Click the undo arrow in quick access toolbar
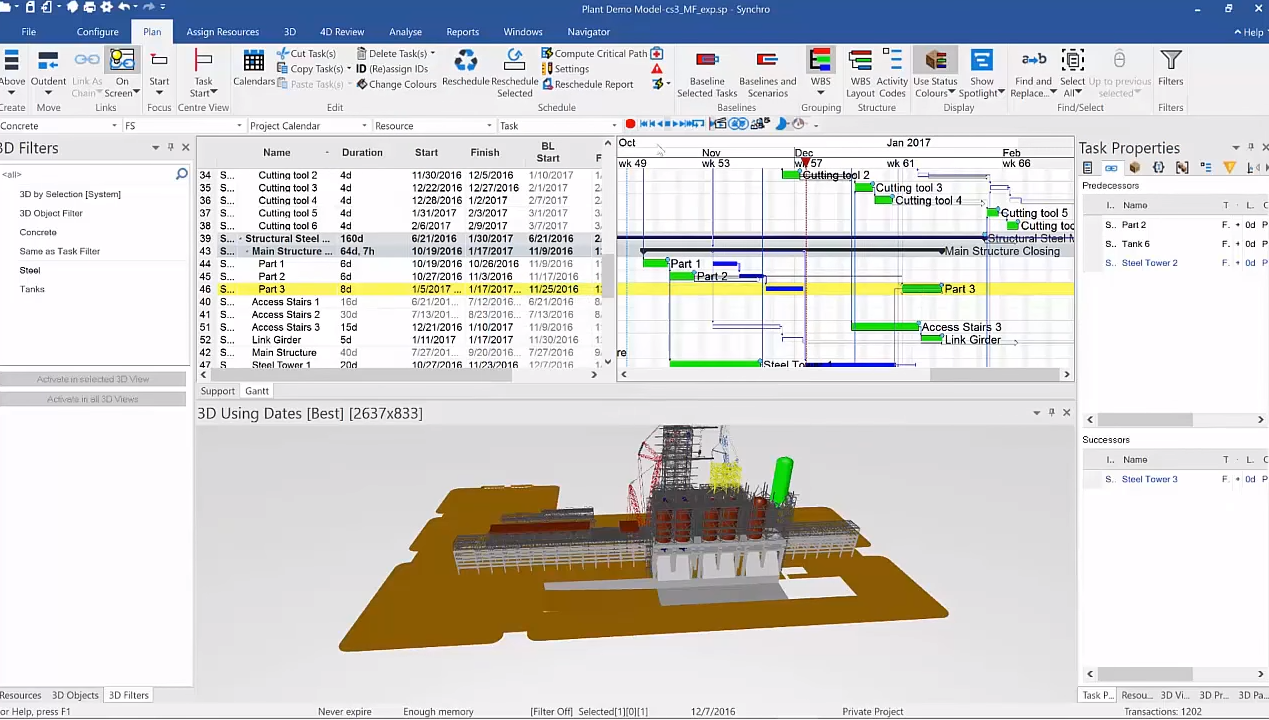 tap(125, 8)
